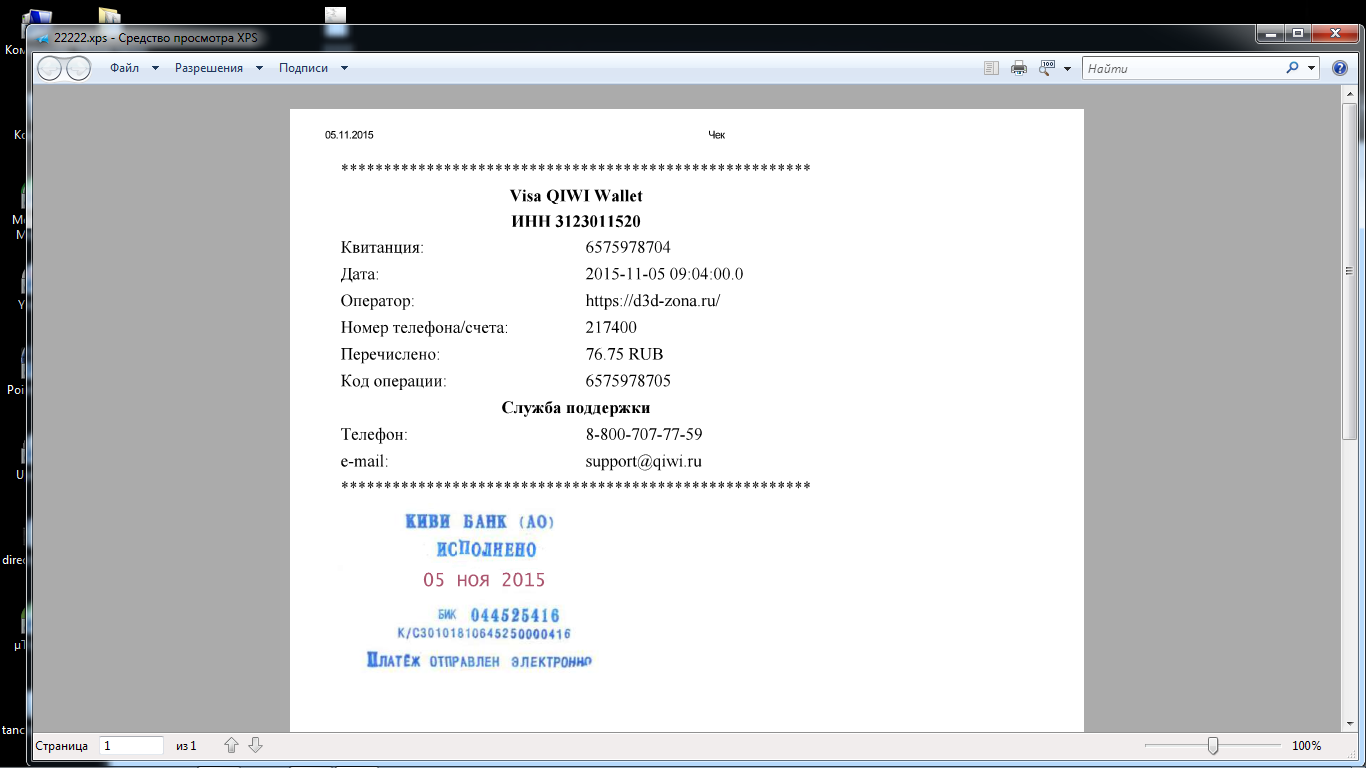The width and height of the screenshot is (1366, 768).
Task: Click the Visa QIWI Wallet heading
Action: point(576,196)
